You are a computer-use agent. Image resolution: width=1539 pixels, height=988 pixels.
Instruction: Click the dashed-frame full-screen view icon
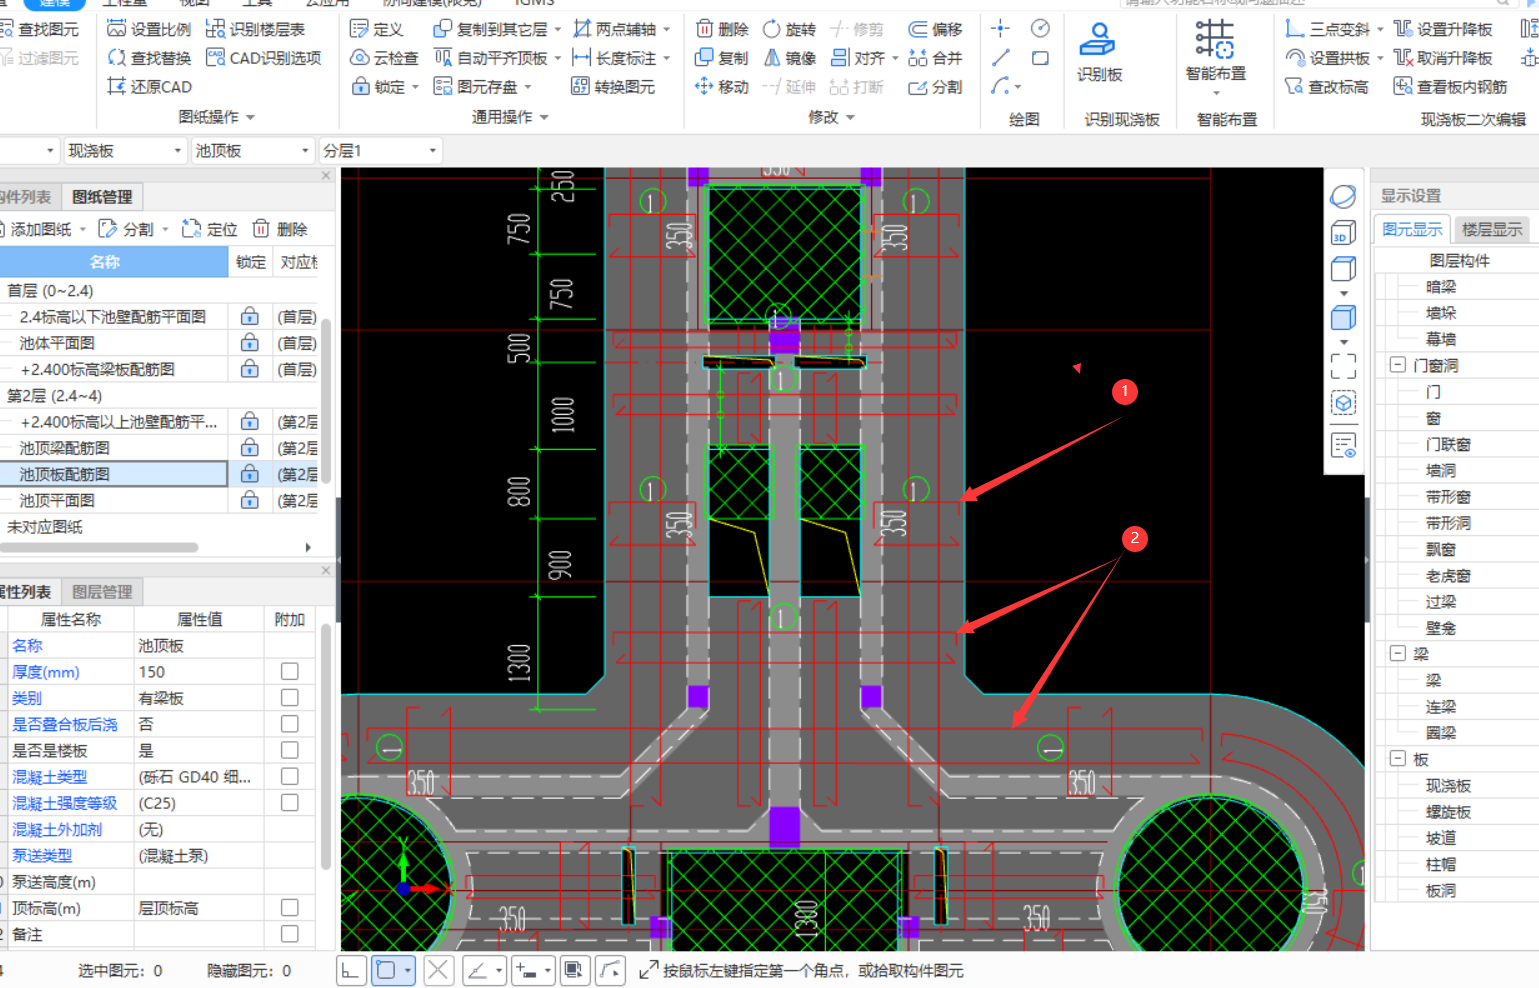1343,366
